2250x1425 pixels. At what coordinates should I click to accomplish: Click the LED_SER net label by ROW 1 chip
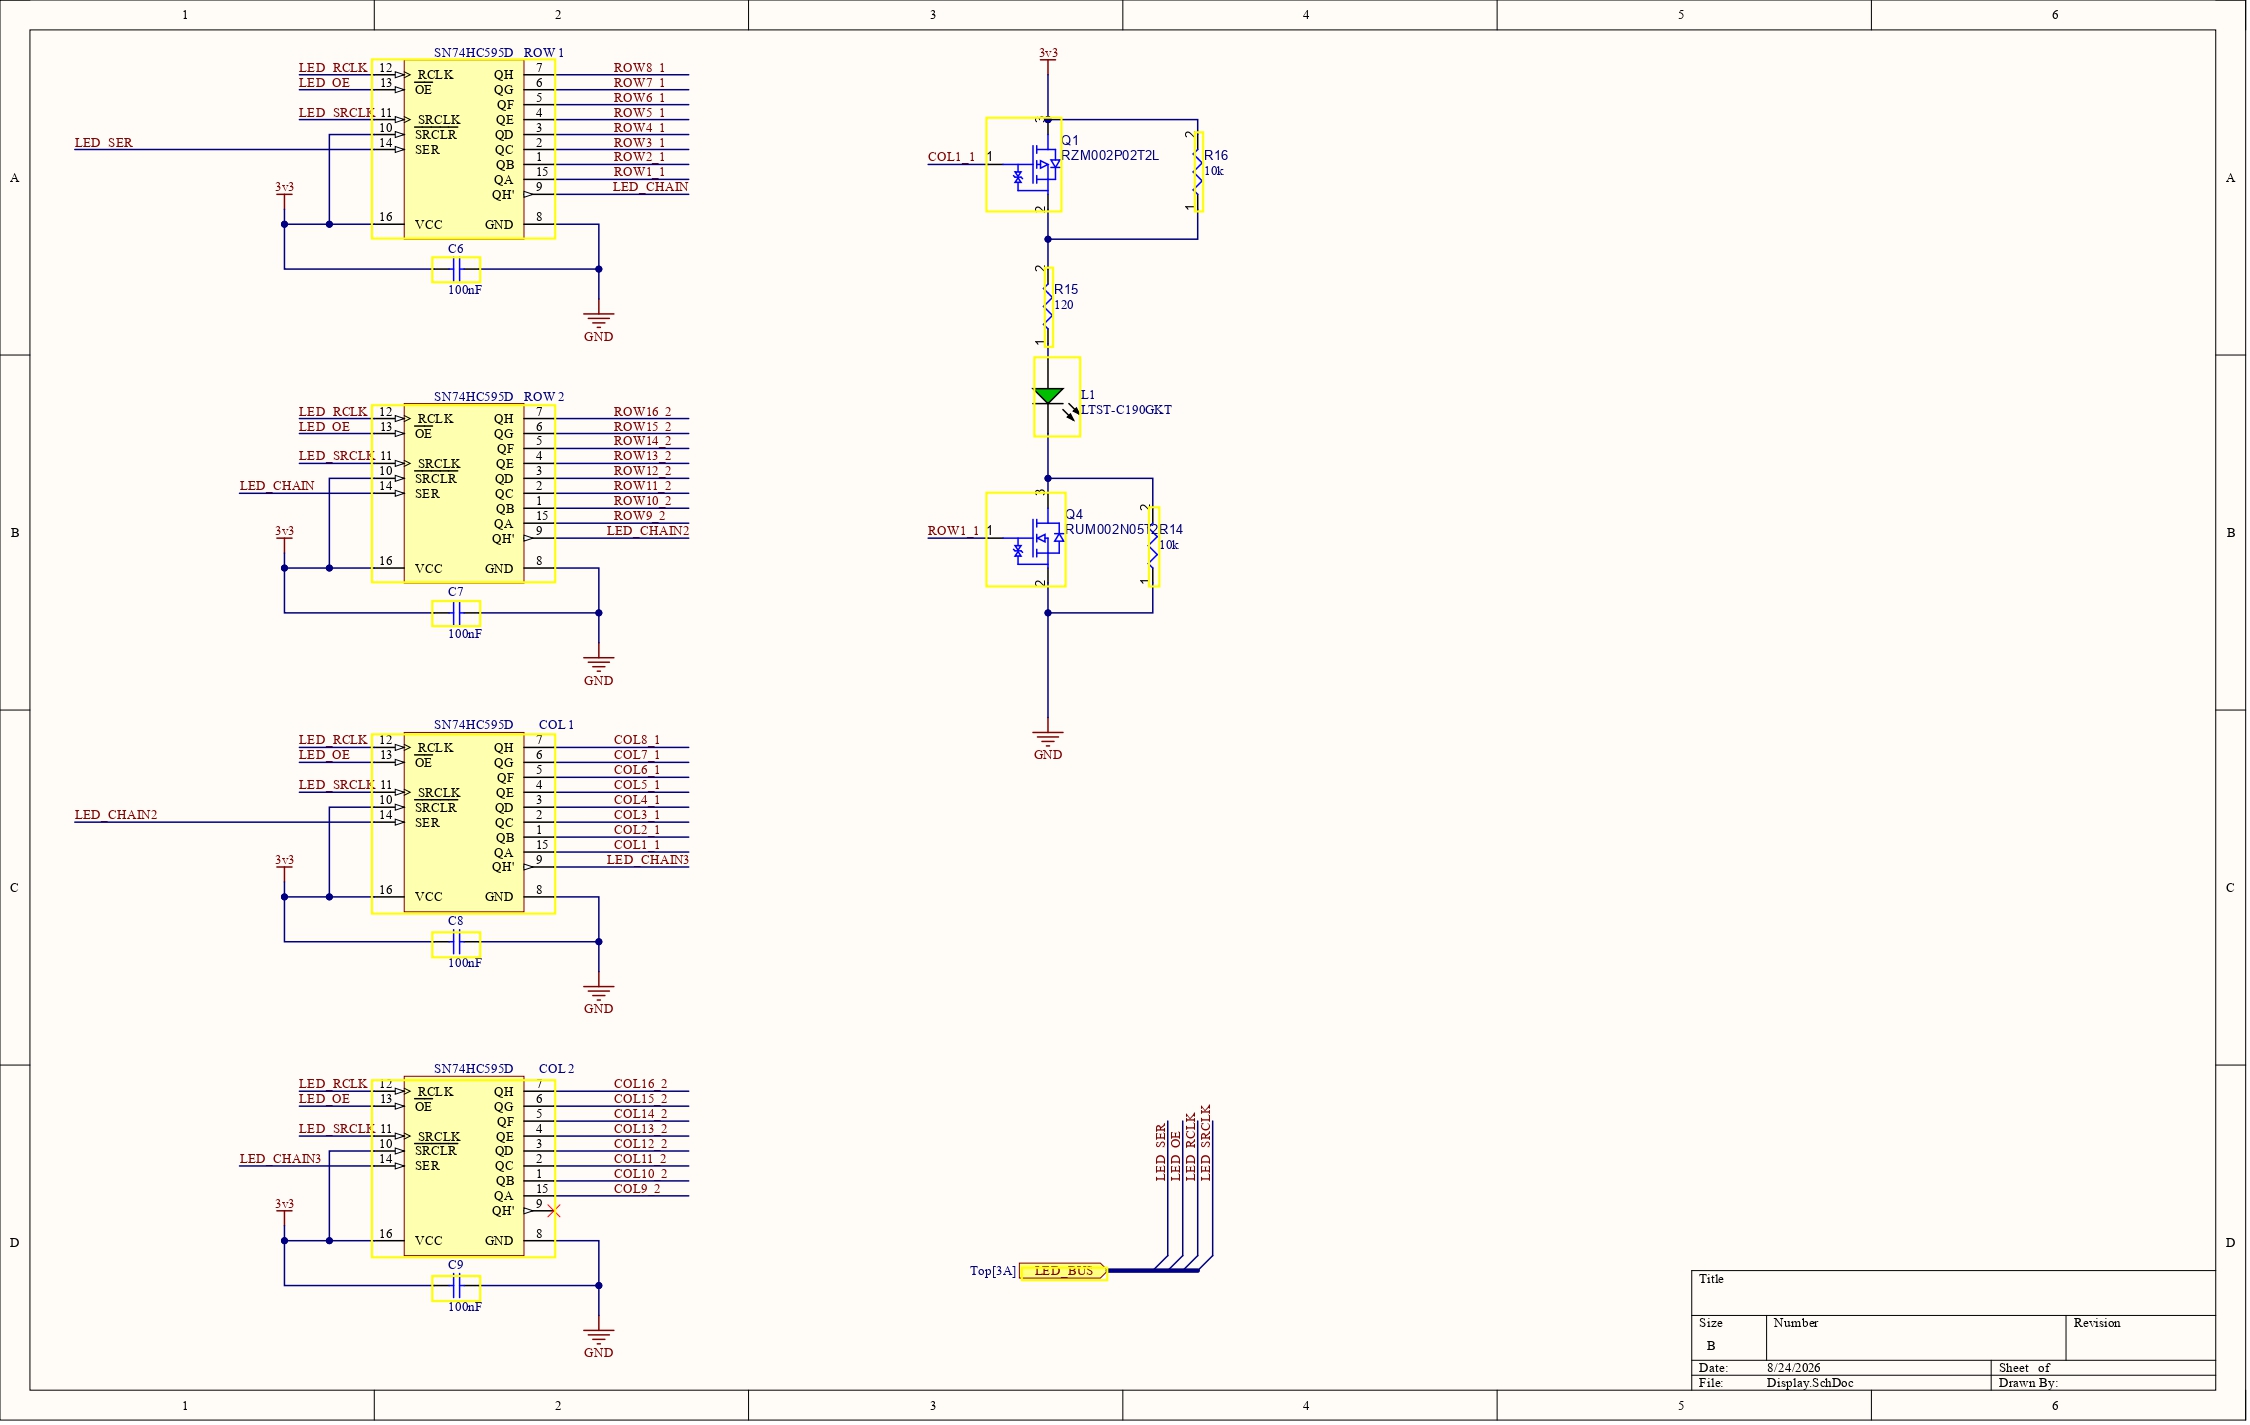pyautogui.click(x=103, y=143)
